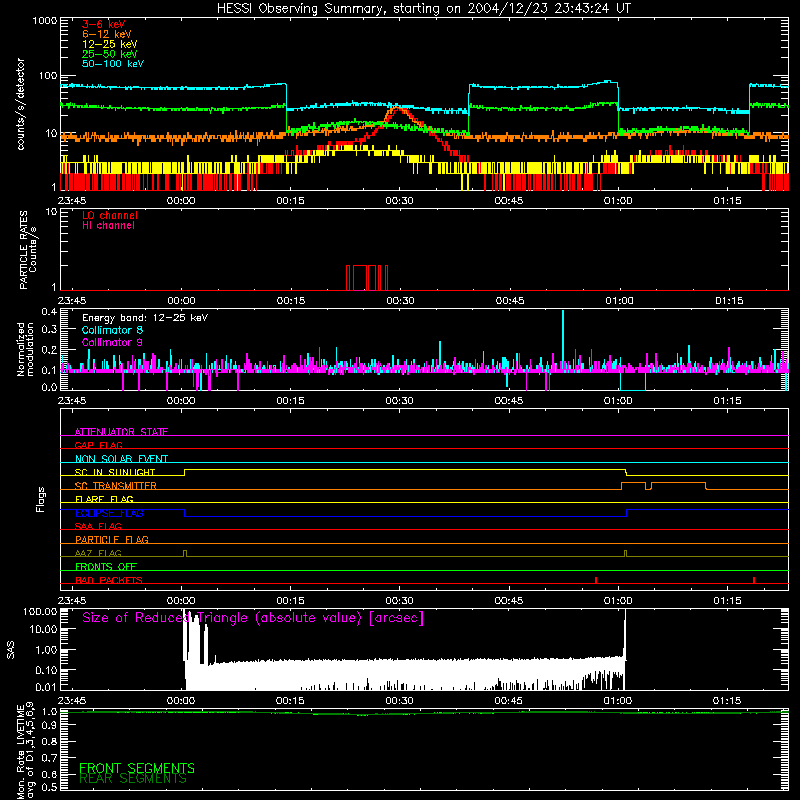Click the red BAD_PACKETS label
Image resolution: width=800 pixels, height=800 pixels.
pyautogui.click(x=109, y=580)
